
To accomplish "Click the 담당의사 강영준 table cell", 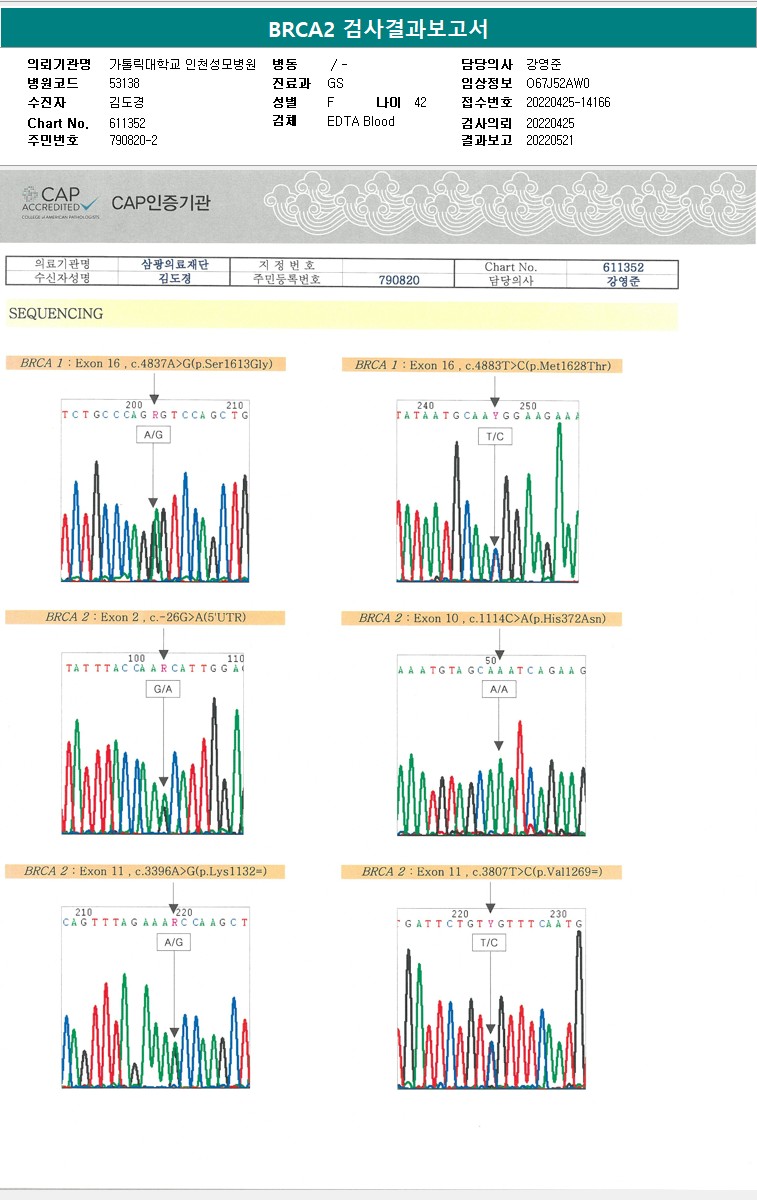I will click(623, 281).
